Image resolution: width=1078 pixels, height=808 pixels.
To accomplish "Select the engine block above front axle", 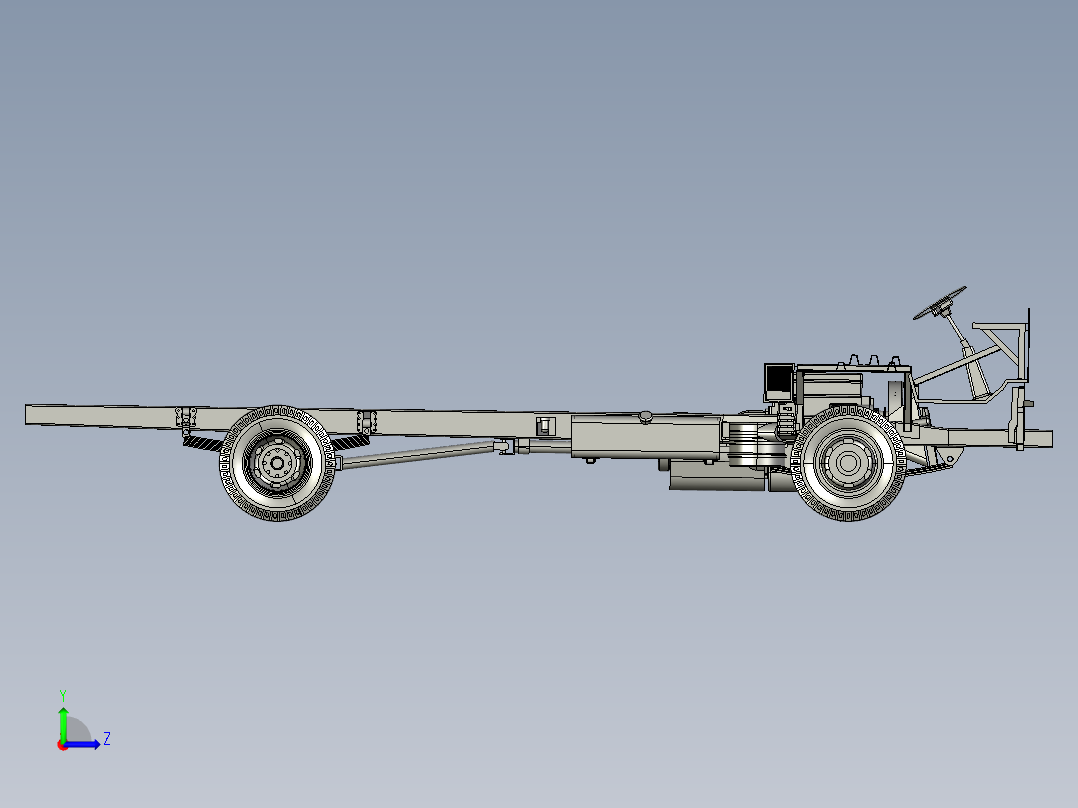I will (x=833, y=390).
